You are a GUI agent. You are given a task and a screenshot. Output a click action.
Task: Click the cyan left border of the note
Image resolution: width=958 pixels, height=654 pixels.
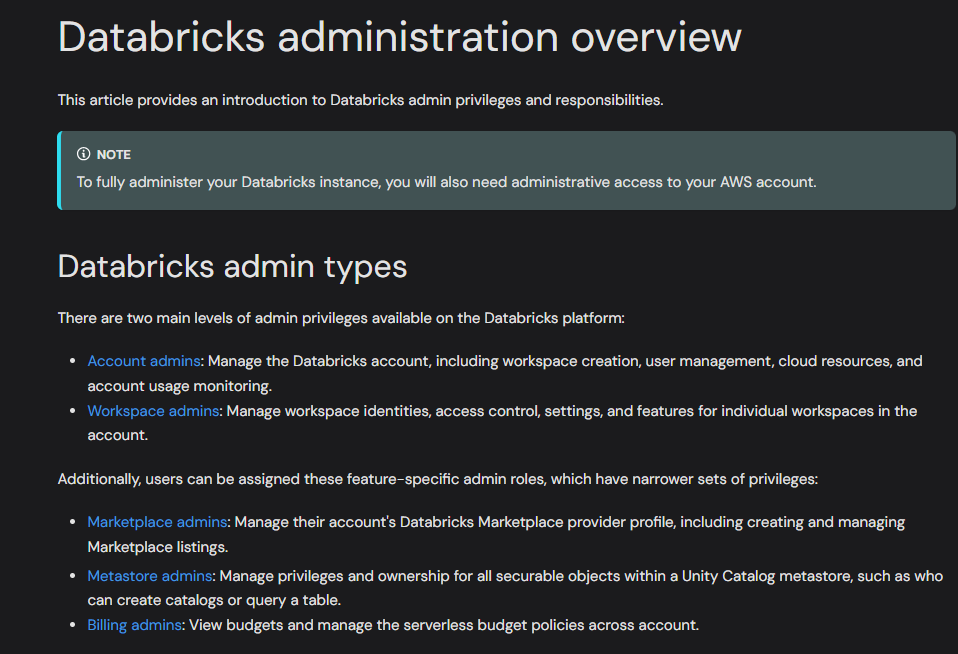(x=59, y=170)
